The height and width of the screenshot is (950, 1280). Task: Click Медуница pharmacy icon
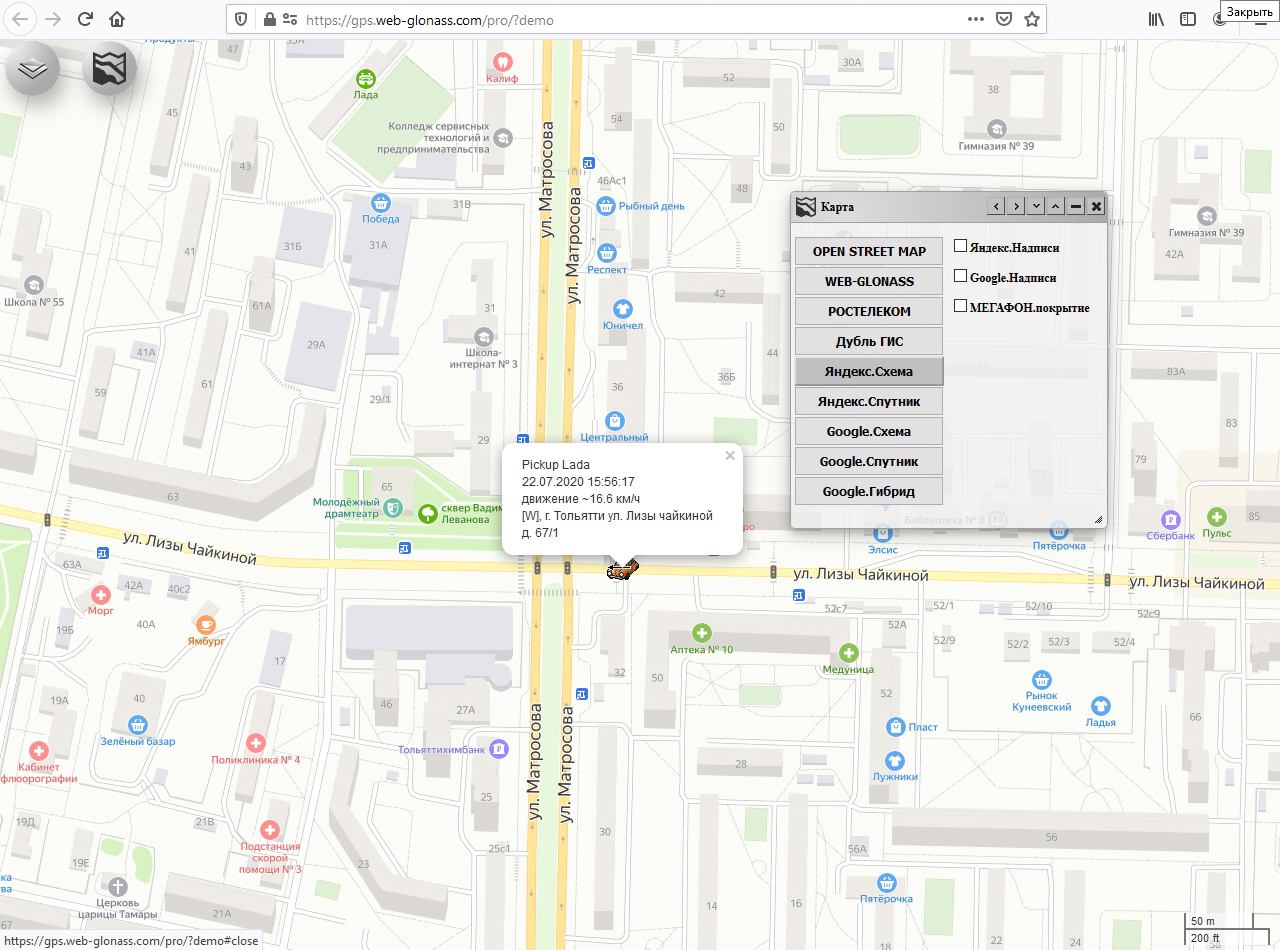coord(849,653)
